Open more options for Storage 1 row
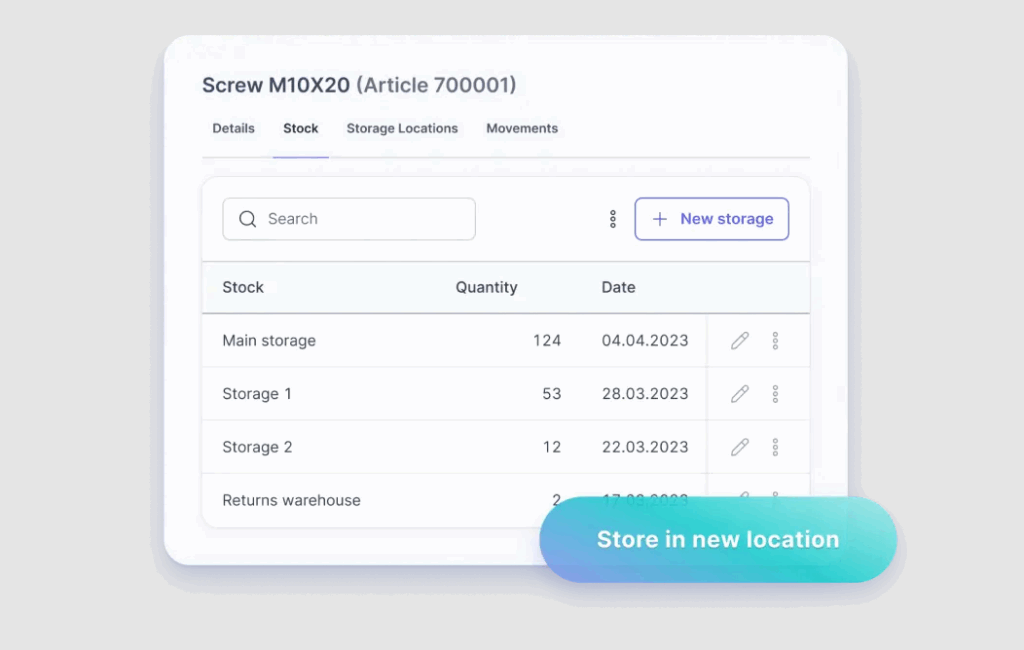This screenshot has width=1024, height=650. tap(775, 394)
